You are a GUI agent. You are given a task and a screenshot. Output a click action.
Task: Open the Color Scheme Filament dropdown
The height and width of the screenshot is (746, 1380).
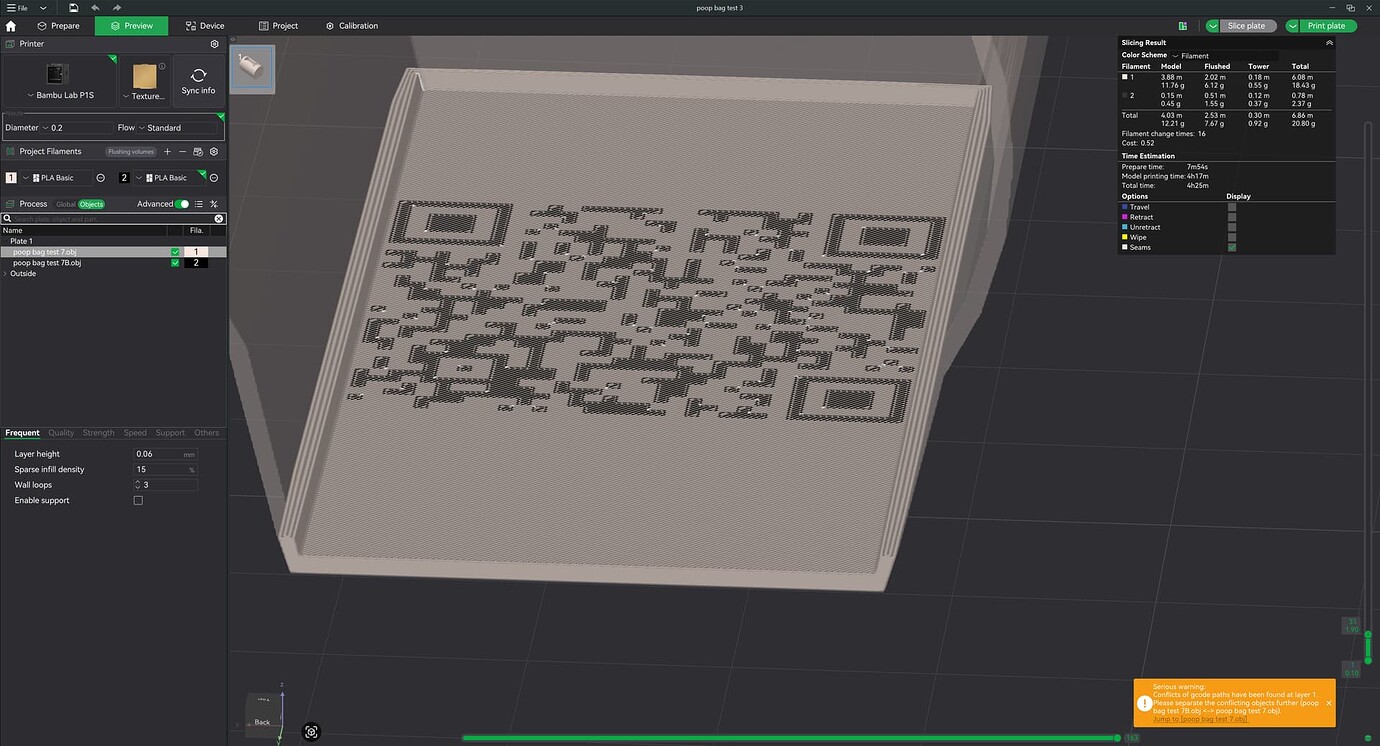tap(1224, 56)
